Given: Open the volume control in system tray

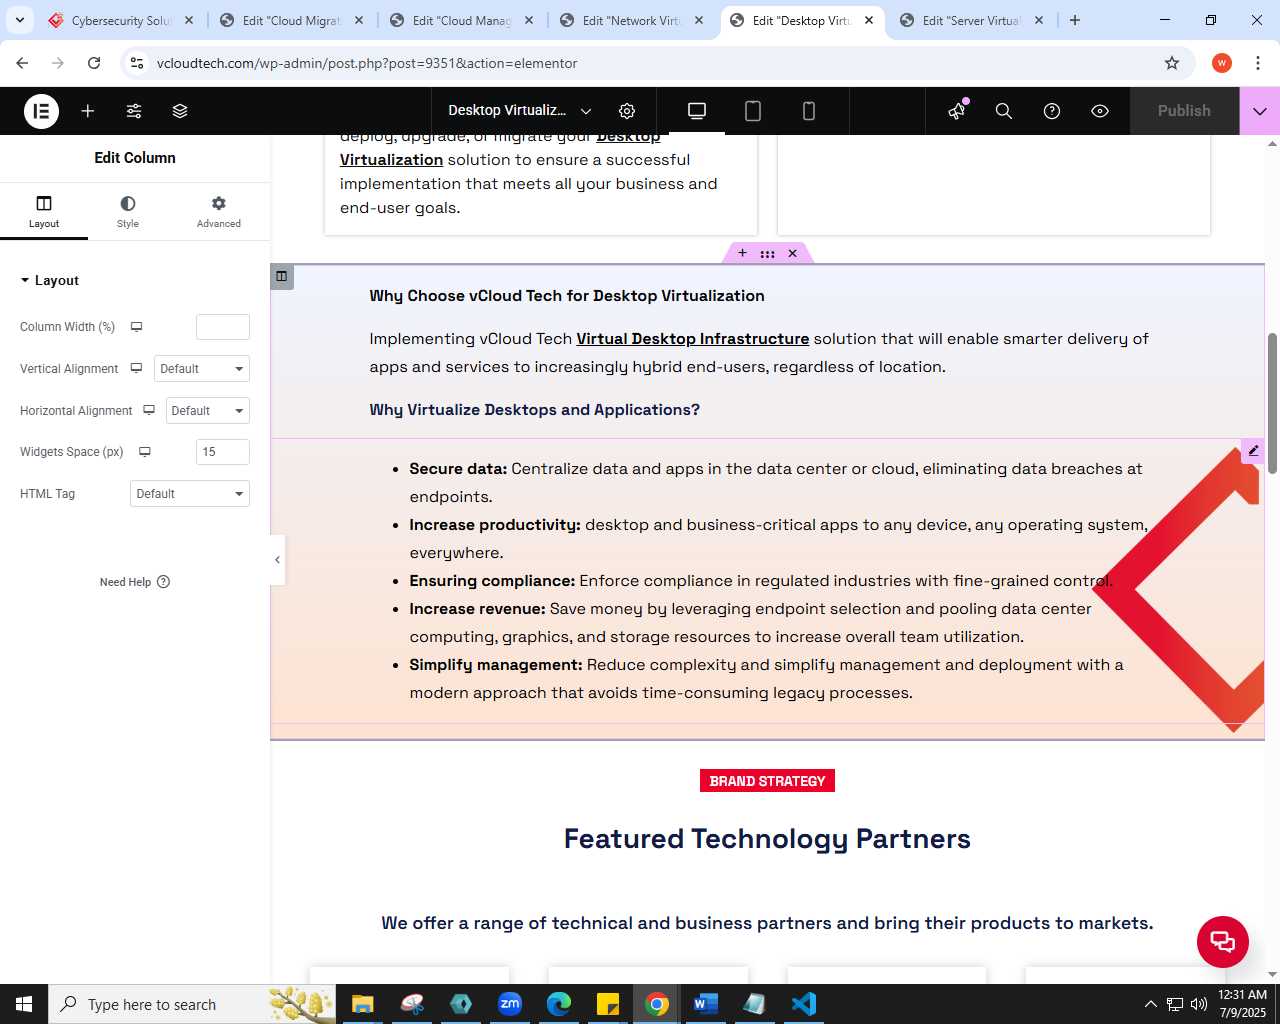Looking at the screenshot, I should [1199, 1004].
